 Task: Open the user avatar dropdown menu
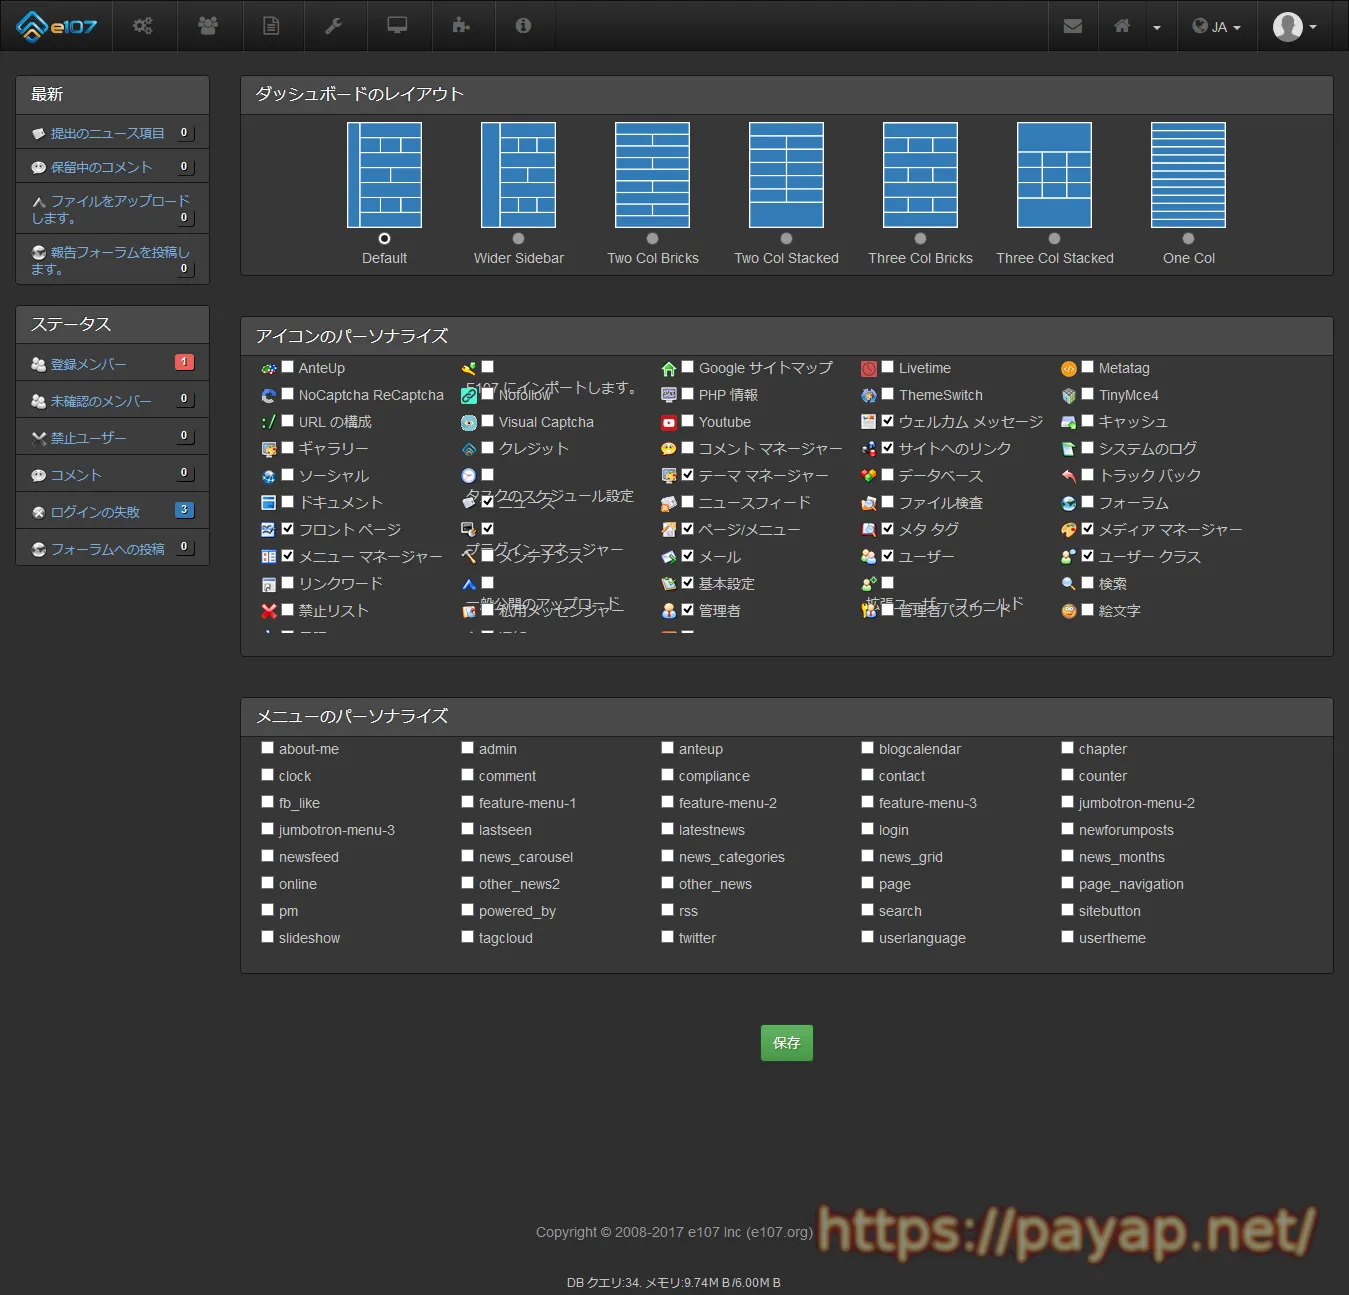[1294, 27]
